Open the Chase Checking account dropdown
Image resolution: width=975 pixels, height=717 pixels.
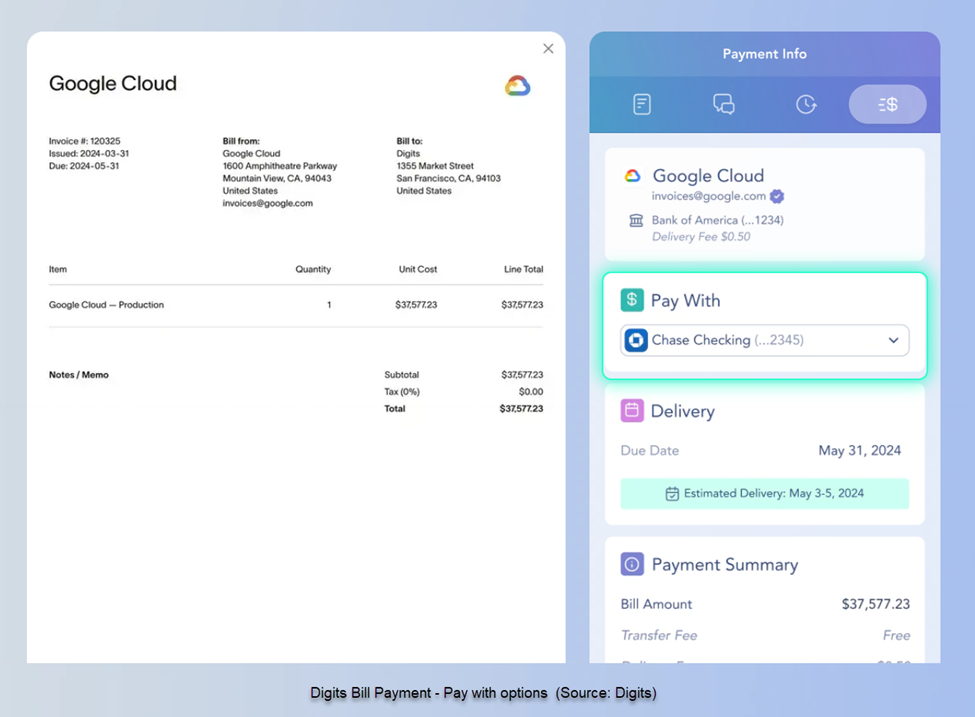(764, 340)
